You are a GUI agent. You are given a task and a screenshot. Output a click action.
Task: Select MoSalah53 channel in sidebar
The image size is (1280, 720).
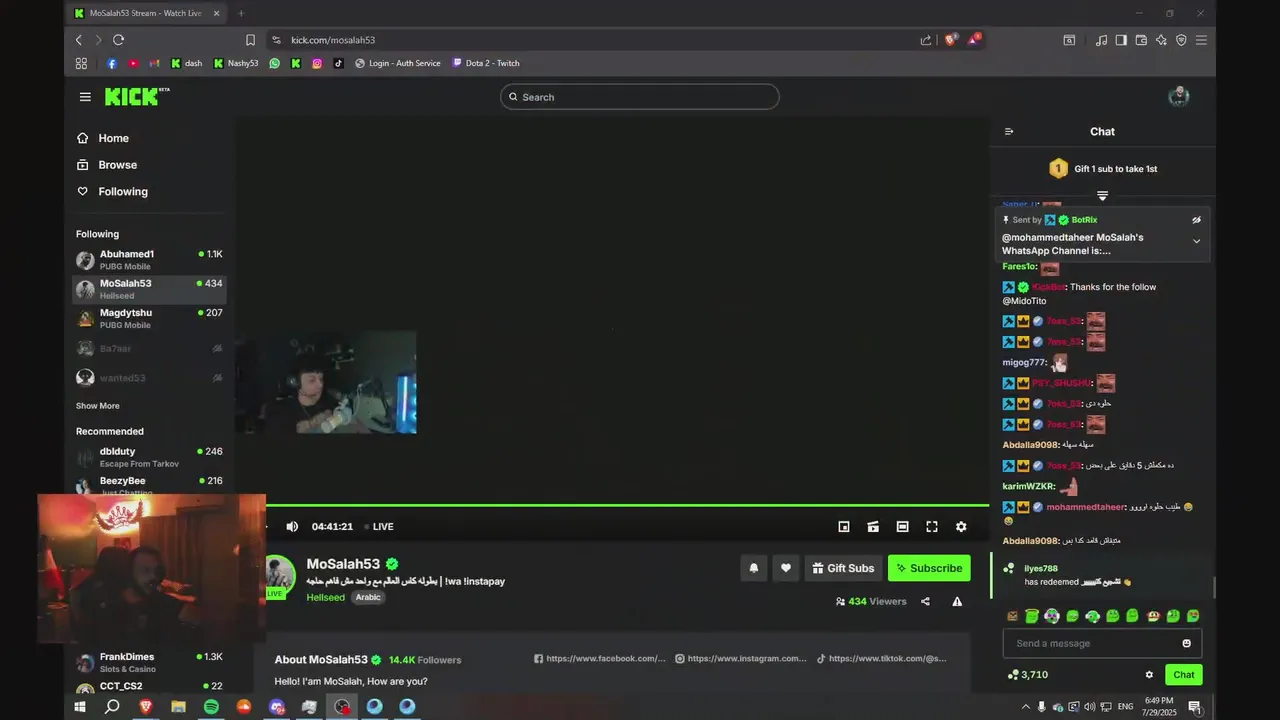(149, 289)
